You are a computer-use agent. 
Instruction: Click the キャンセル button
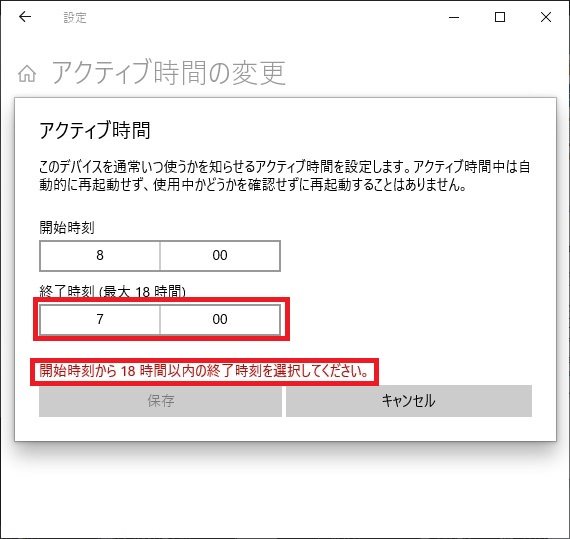[409, 401]
